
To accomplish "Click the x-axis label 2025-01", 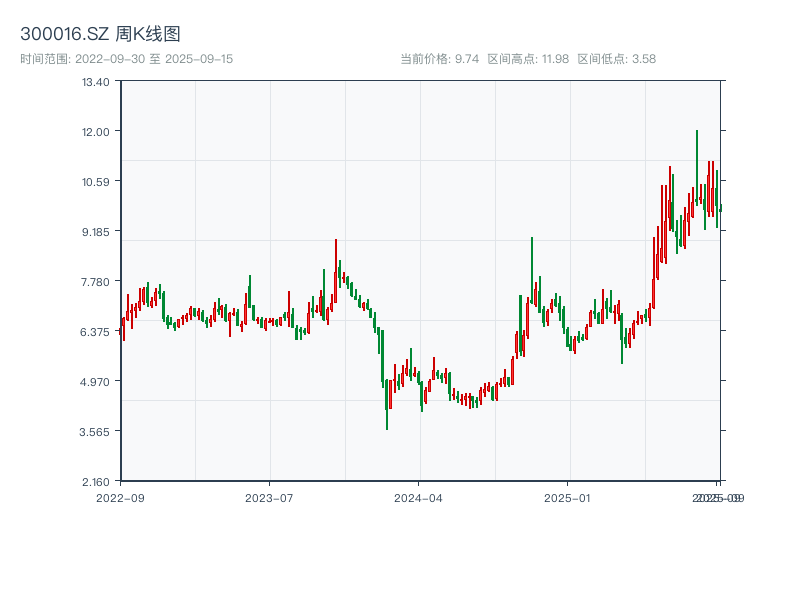I will [x=567, y=498].
